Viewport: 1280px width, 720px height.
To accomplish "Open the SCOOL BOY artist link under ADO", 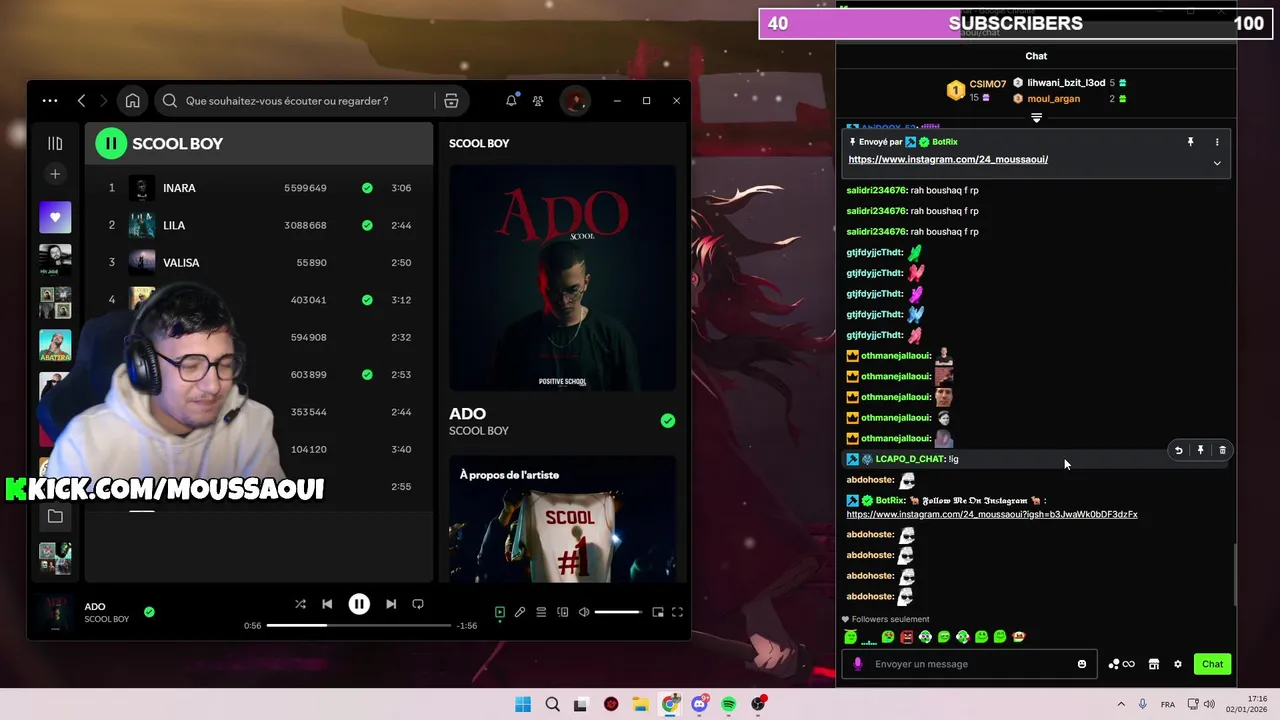I will click(479, 431).
